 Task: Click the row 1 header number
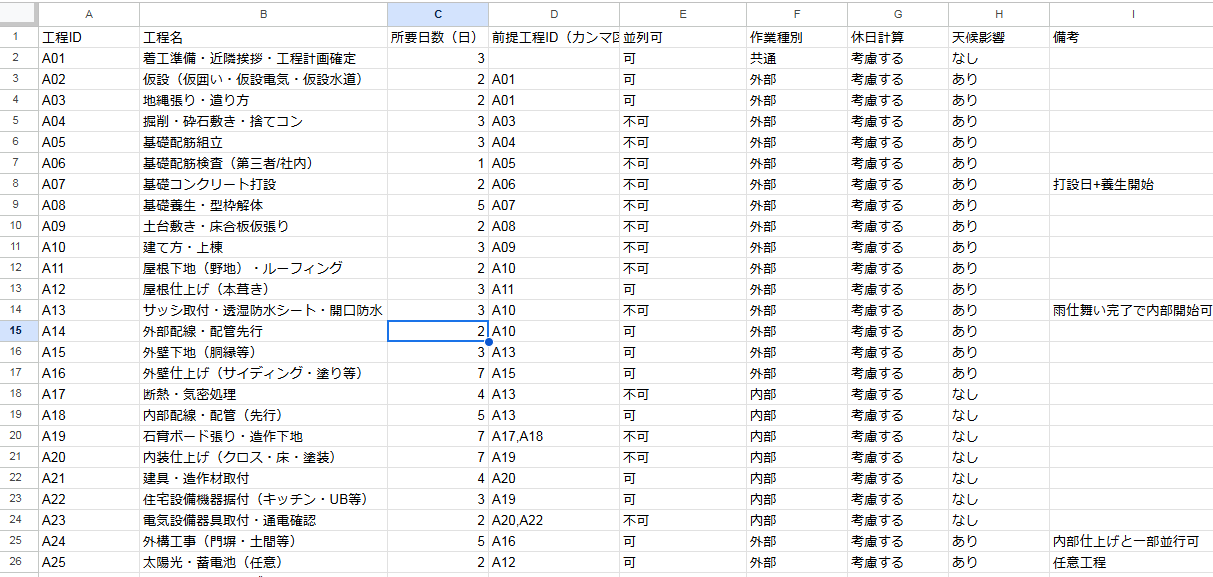click(x=19, y=37)
